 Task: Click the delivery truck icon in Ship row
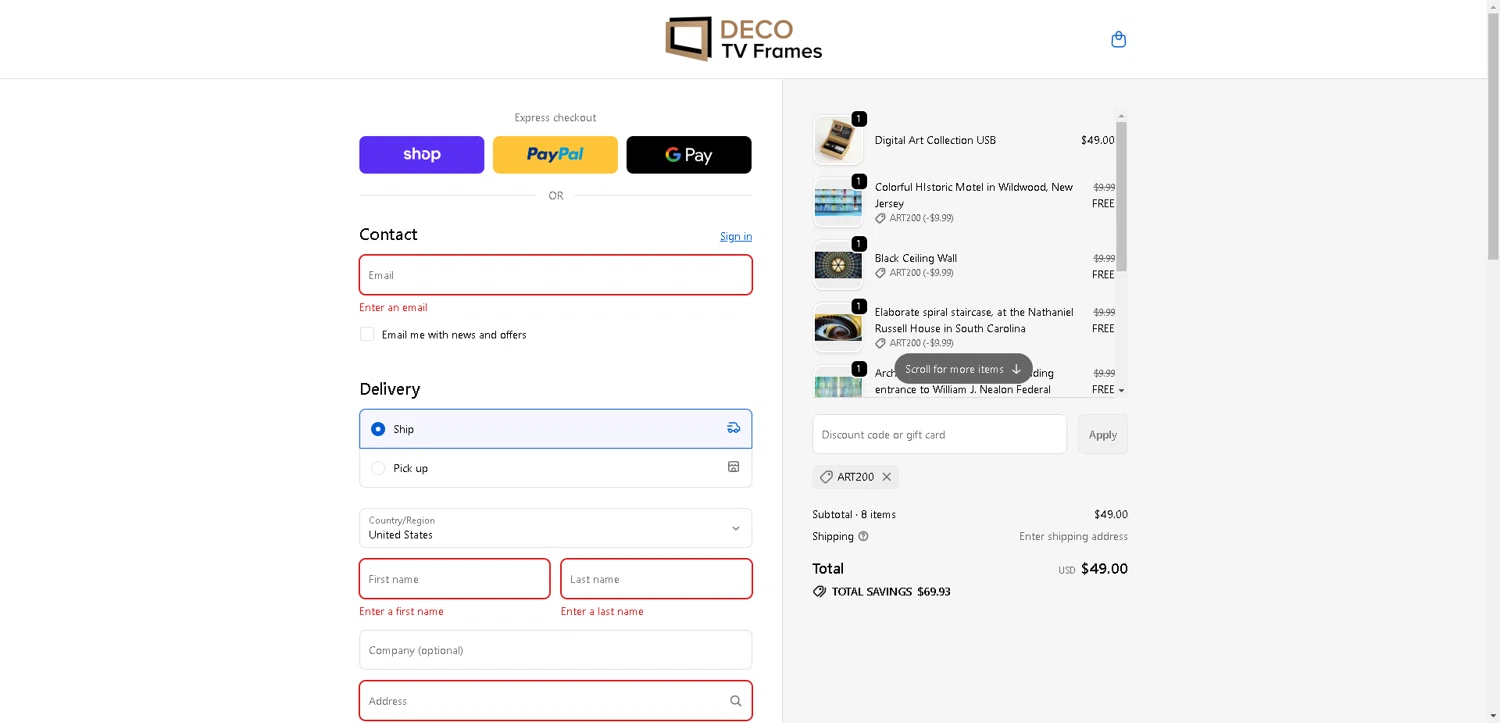734,428
